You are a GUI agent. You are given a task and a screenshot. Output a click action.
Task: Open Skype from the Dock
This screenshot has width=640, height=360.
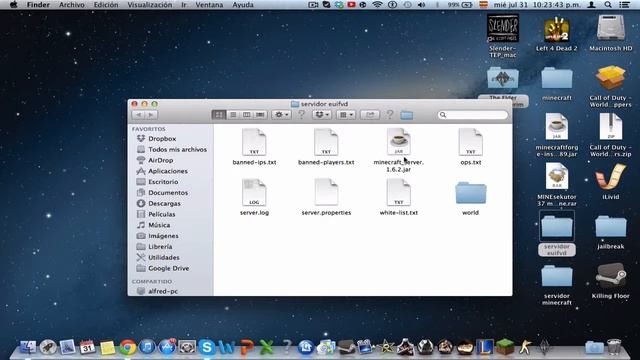pos(207,347)
